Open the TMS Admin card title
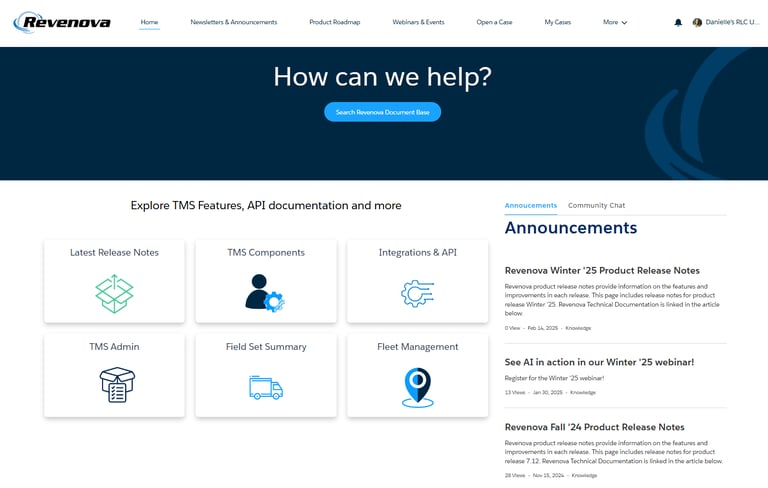 [x=114, y=347]
